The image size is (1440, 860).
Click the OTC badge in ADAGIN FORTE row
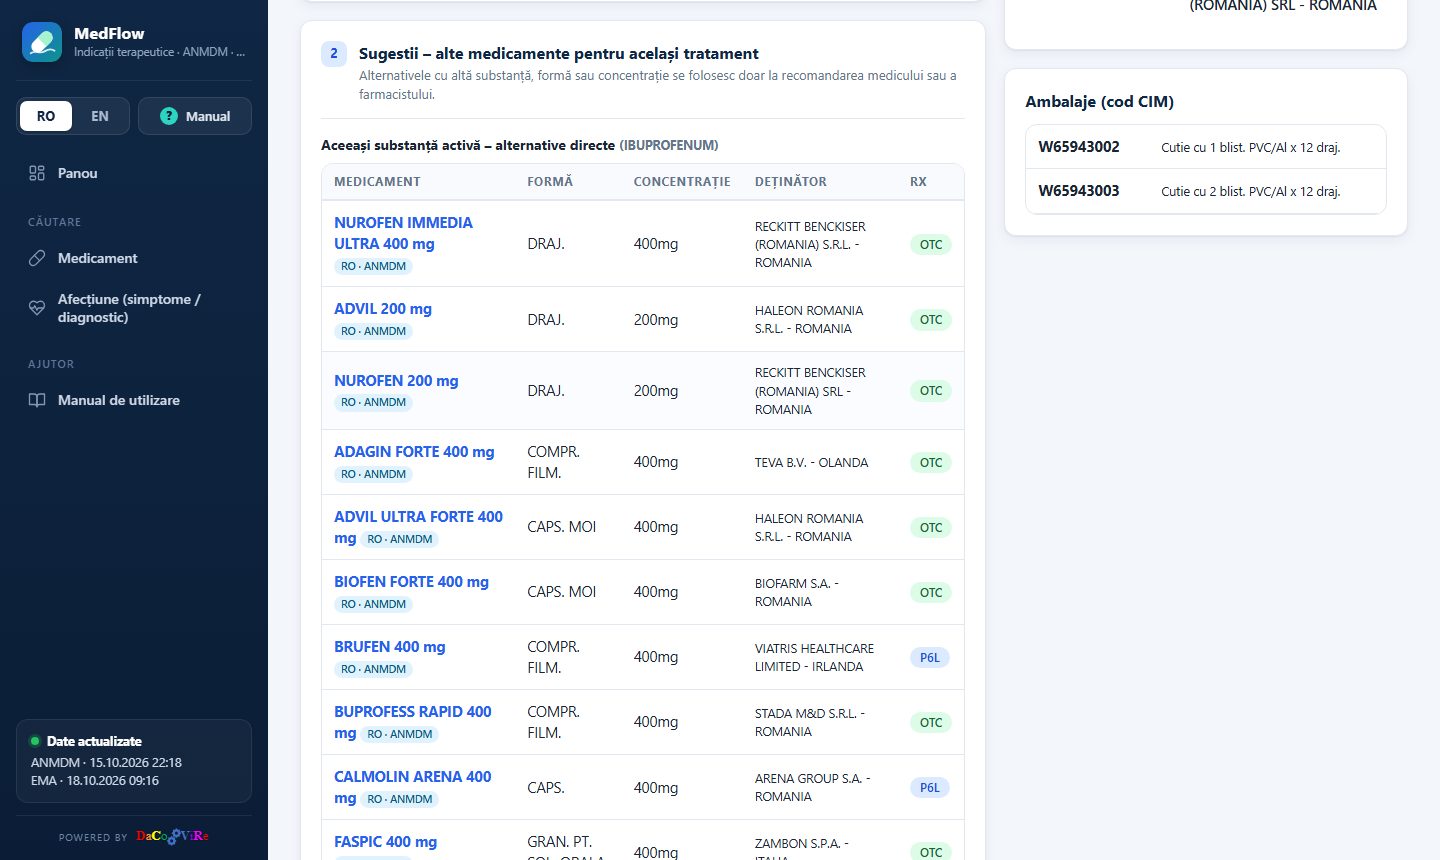[x=931, y=463]
